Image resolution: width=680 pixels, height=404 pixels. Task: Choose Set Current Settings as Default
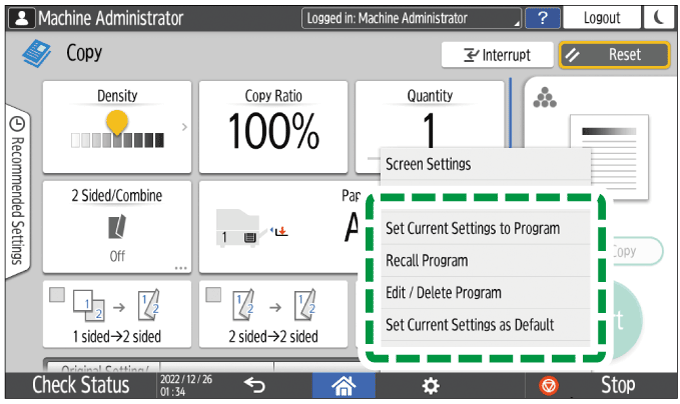(470, 325)
